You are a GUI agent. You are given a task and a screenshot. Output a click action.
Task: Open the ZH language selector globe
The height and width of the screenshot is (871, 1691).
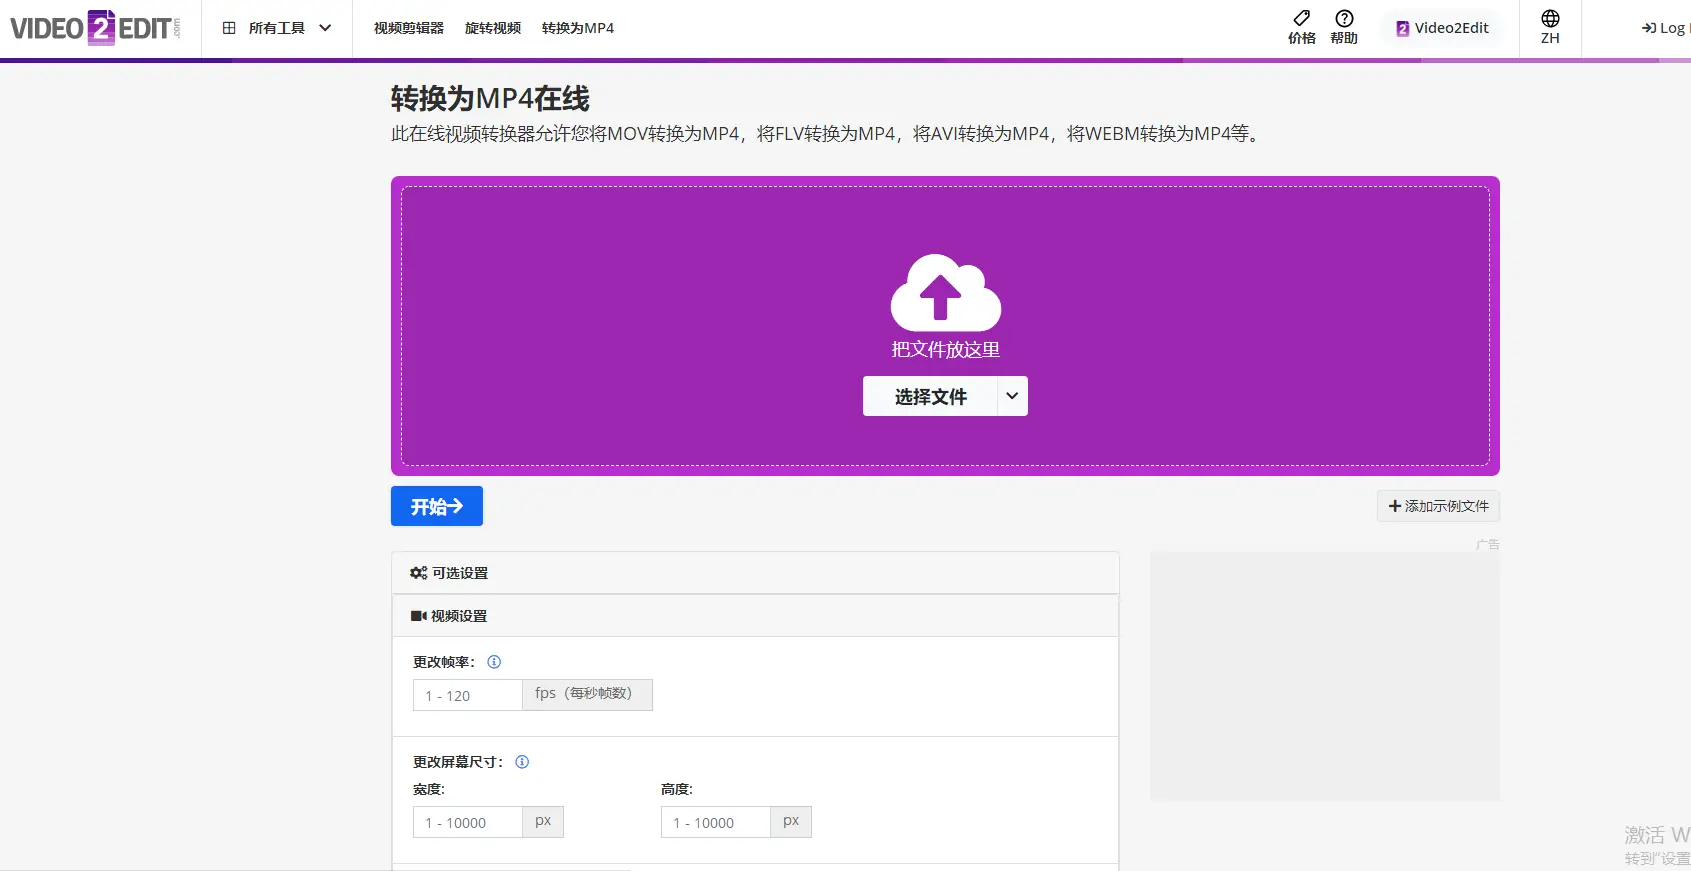click(x=1550, y=19)
